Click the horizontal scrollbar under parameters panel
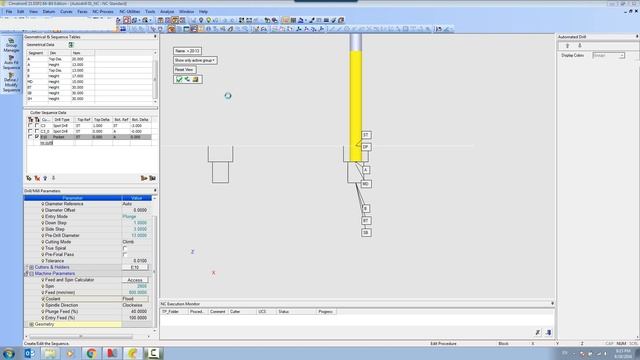640x360 pixels. [81, 337]
